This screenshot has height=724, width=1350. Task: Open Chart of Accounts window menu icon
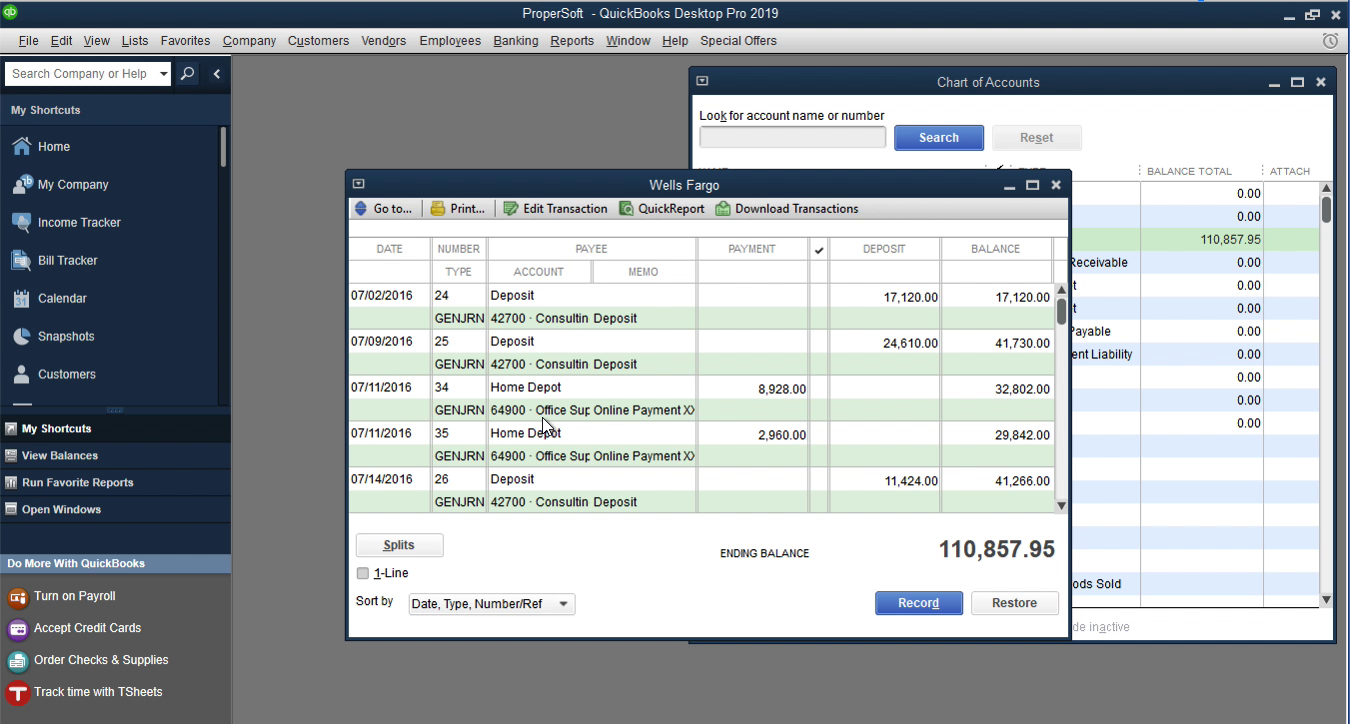click(x=702, y=81)
